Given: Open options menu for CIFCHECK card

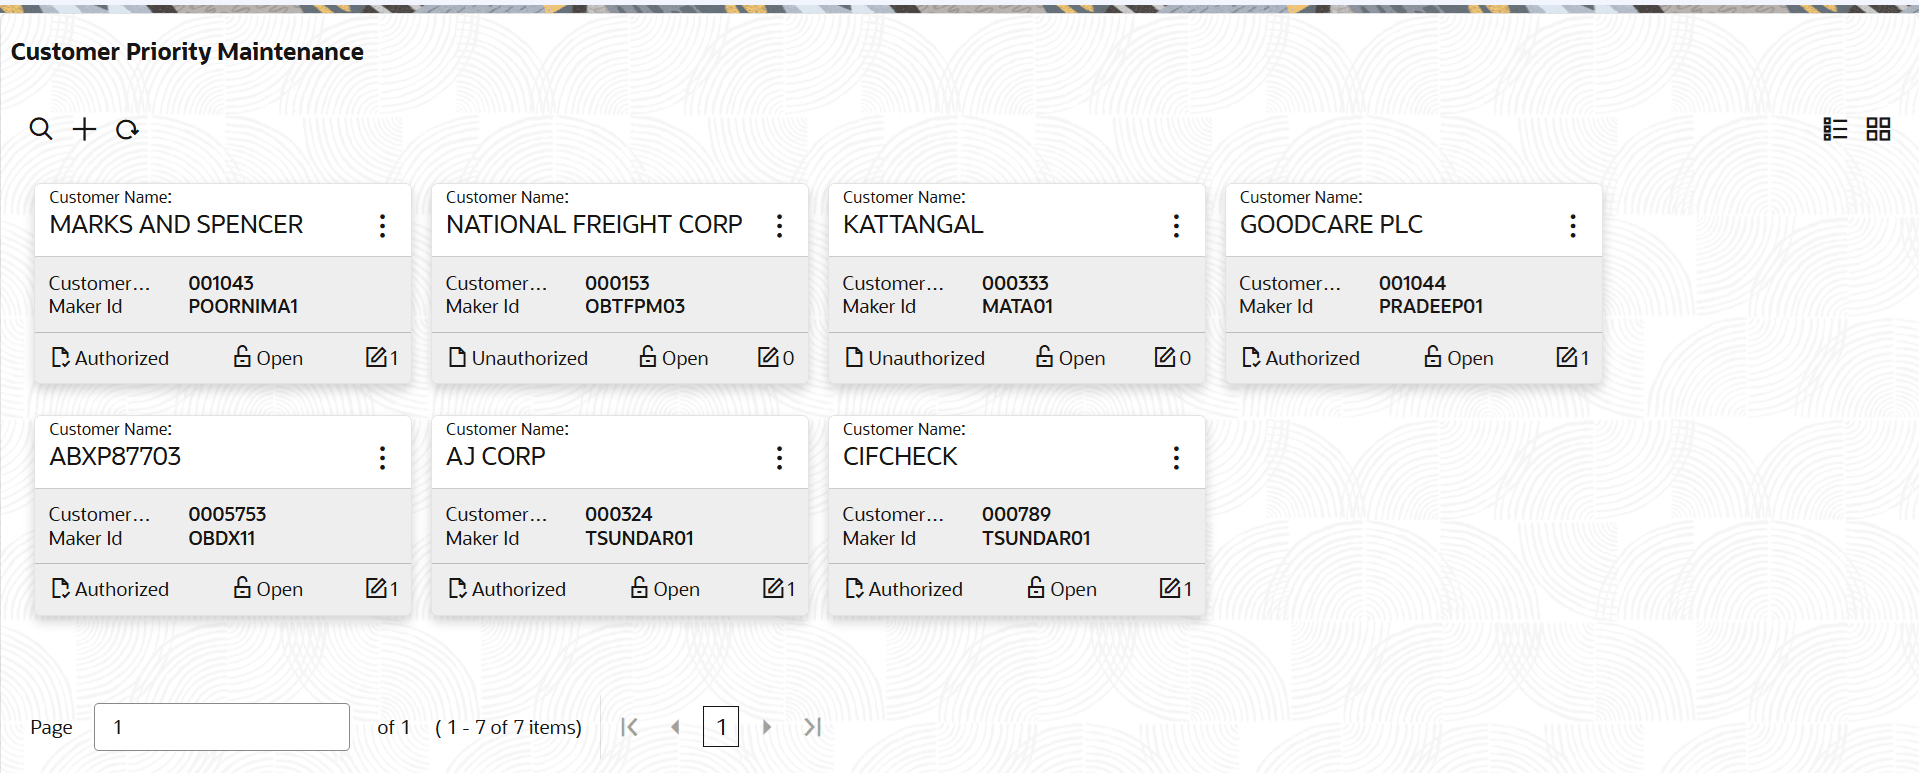Looking at the screenshot, I should (x=1176, y=458).
